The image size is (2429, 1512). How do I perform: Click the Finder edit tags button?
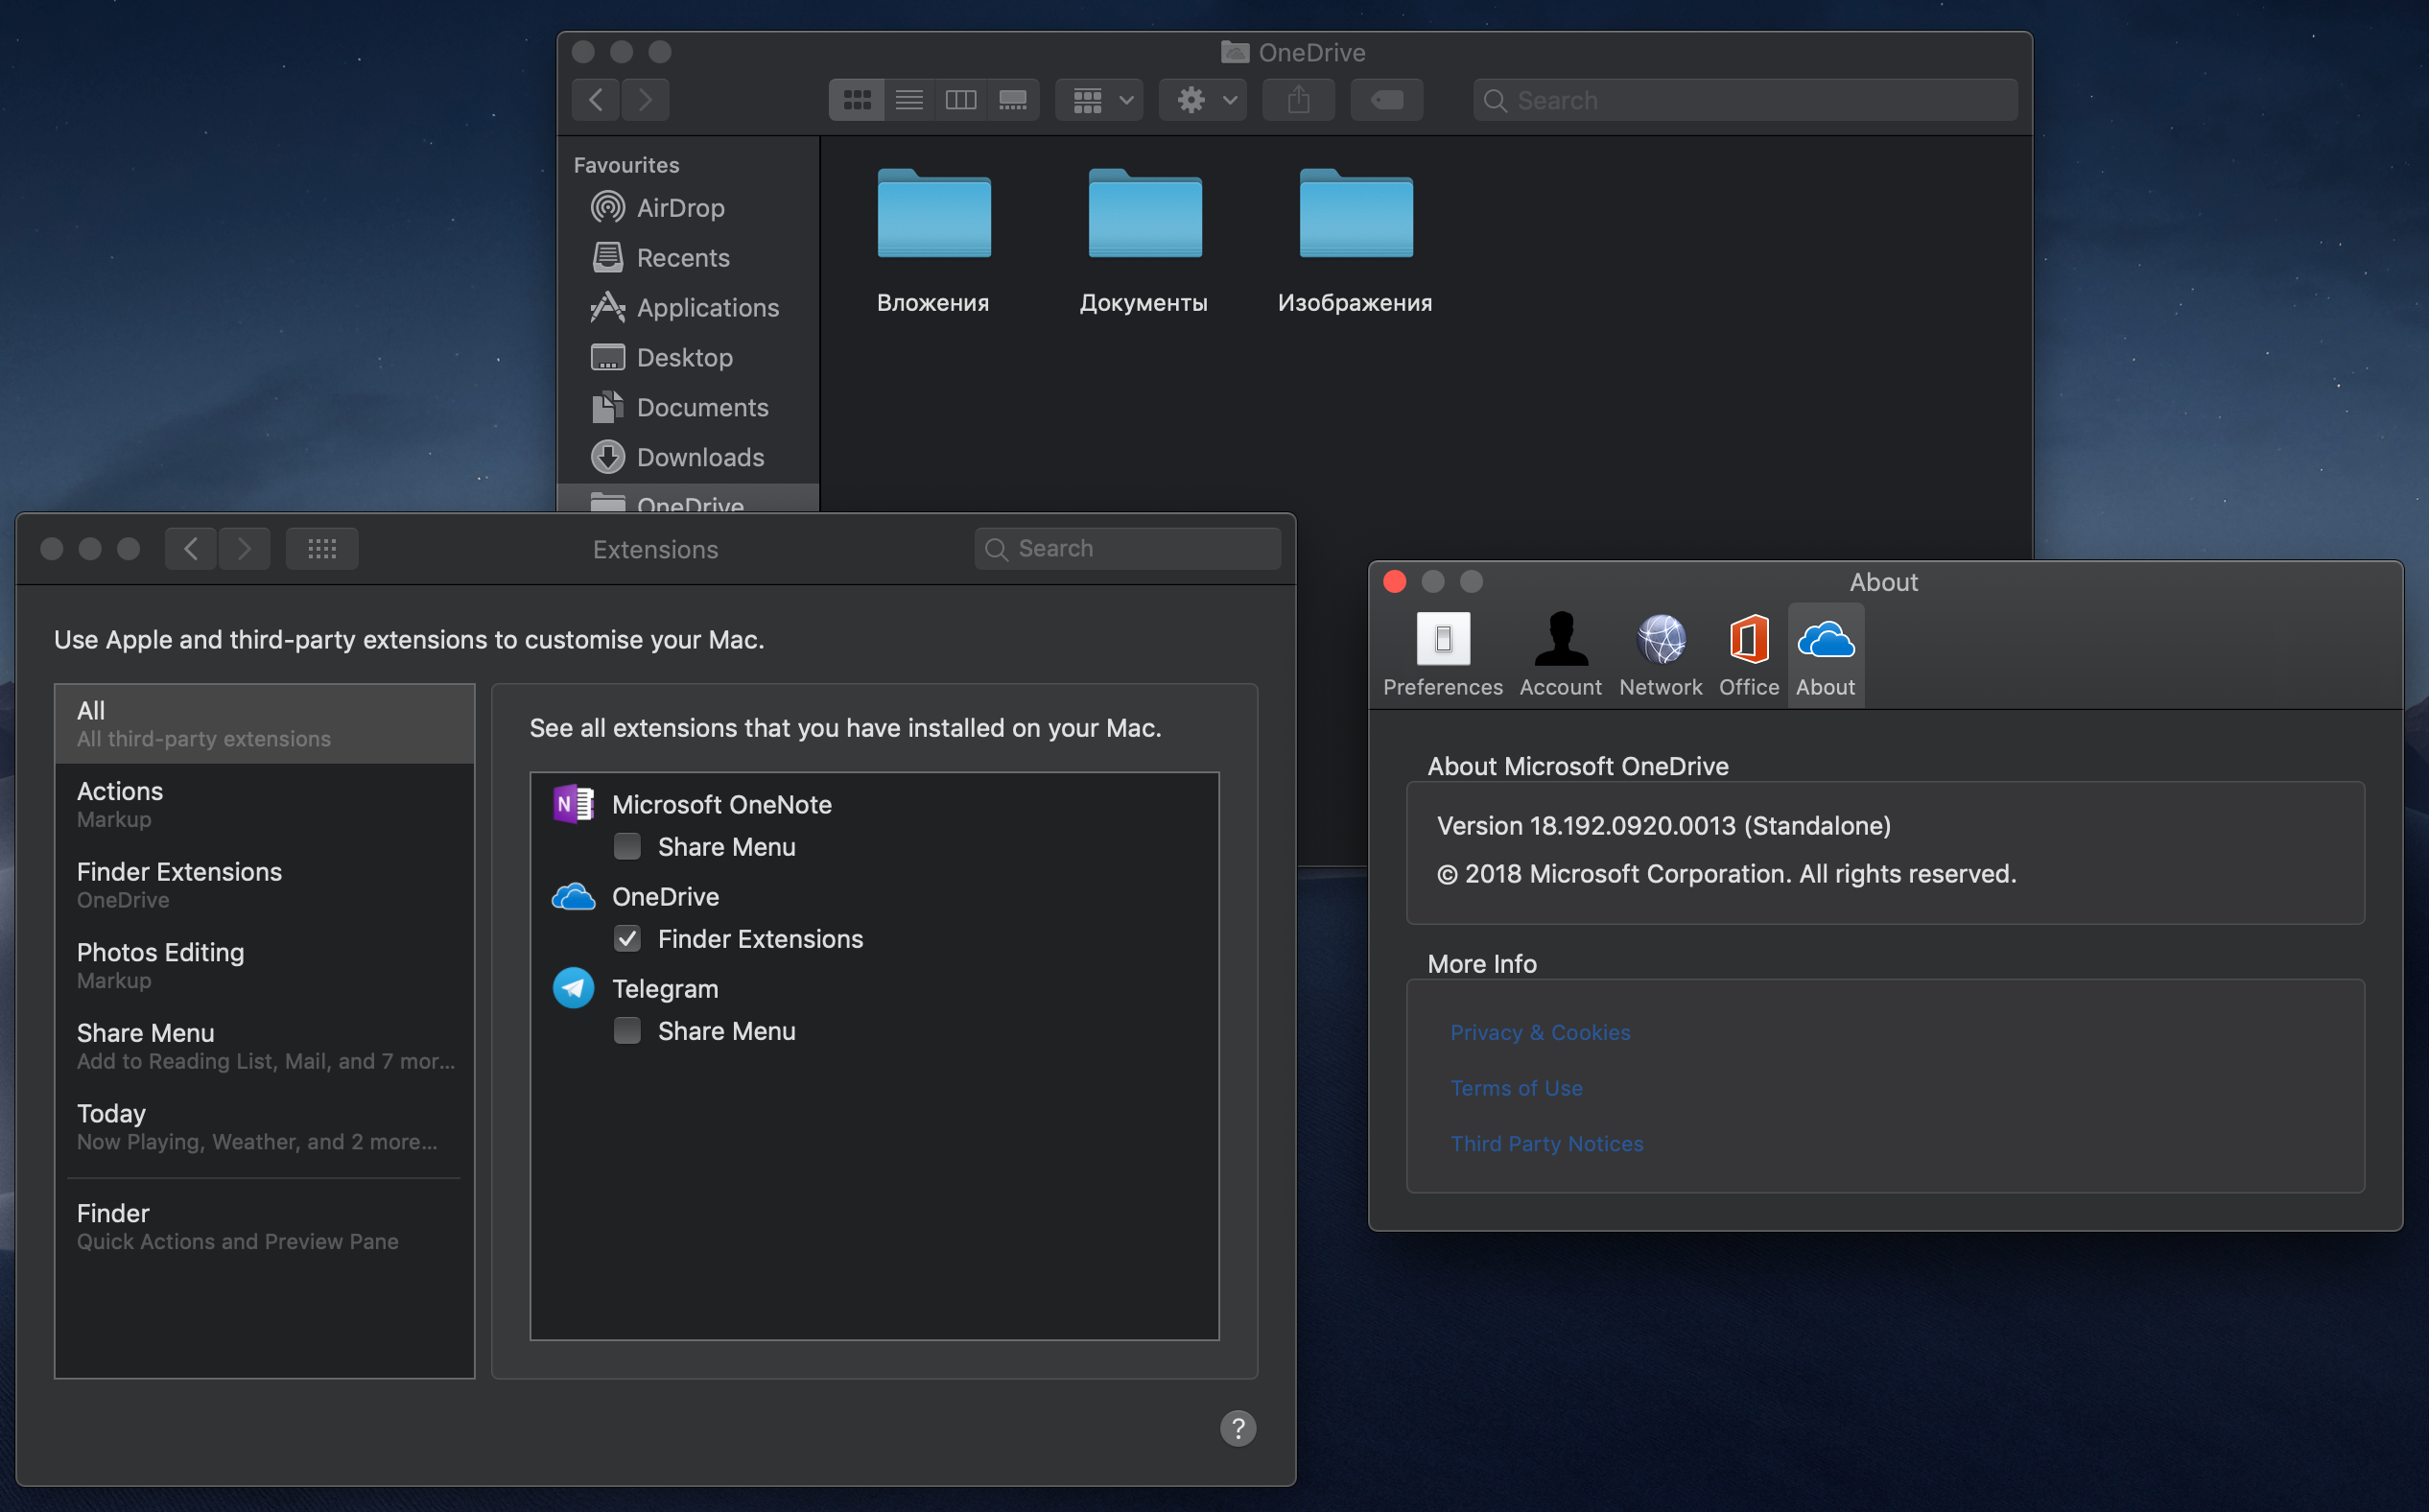click(x=1386, y=100)
